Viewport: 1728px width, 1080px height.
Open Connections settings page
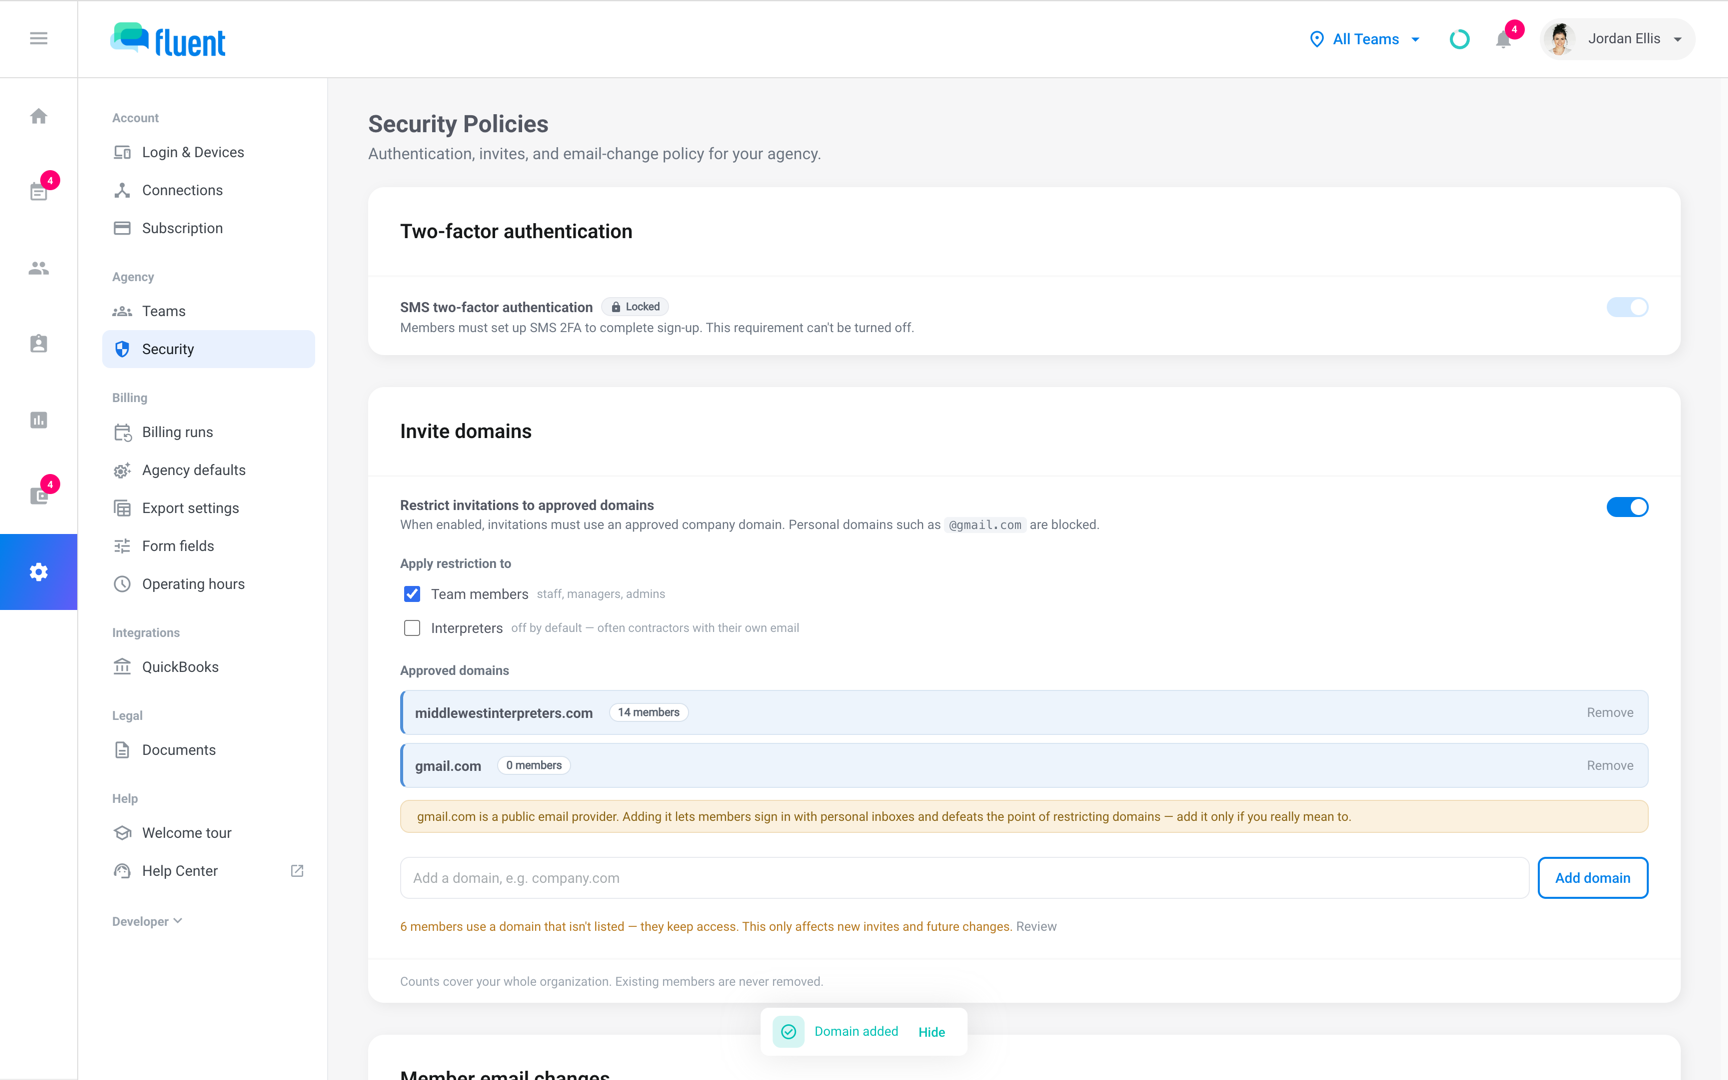click(208, 190)
